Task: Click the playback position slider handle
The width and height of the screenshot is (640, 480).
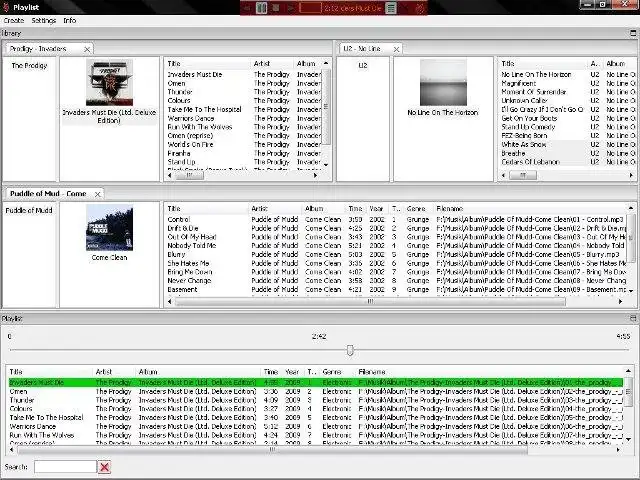Action: pyautogui.click(x=350, y=350)
